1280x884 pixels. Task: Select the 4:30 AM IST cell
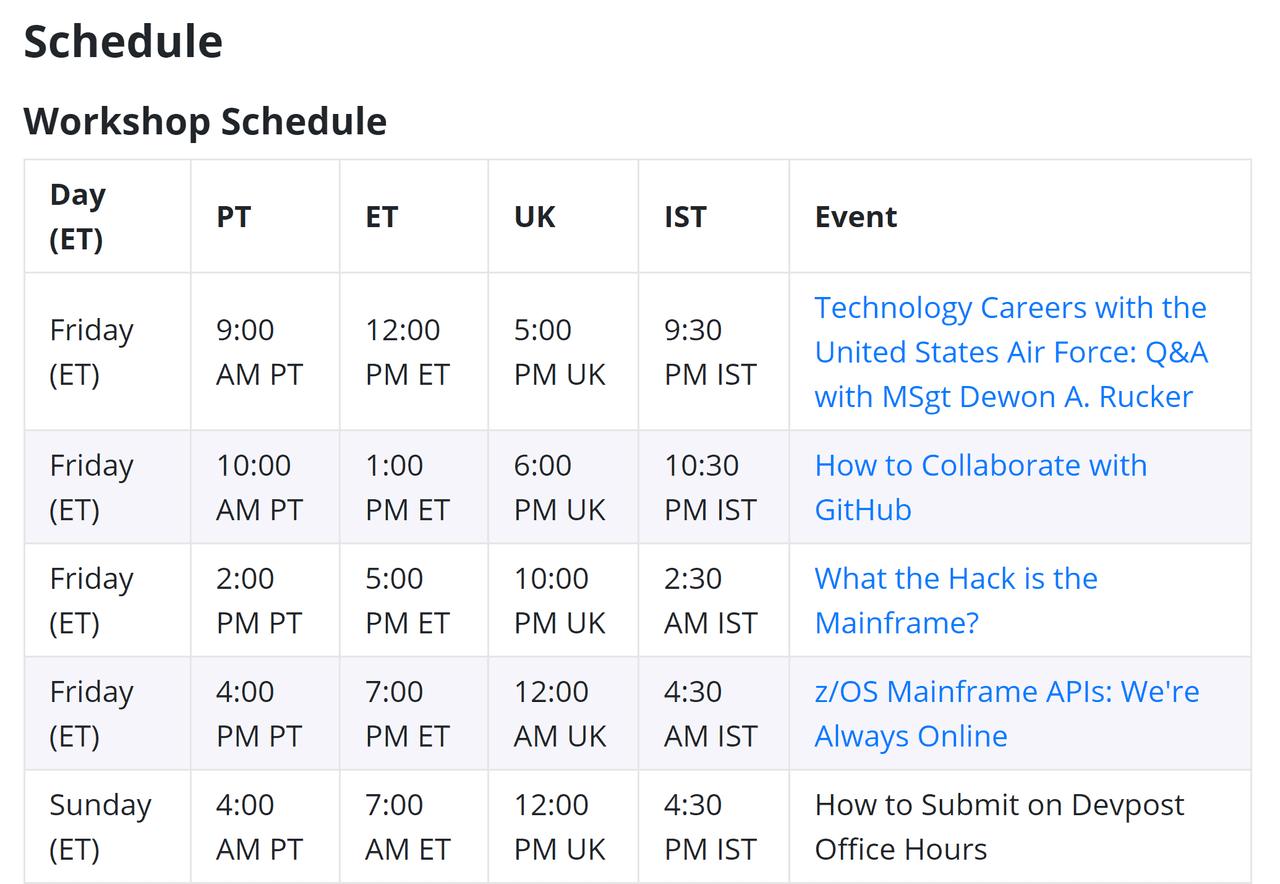pos(714,713)
